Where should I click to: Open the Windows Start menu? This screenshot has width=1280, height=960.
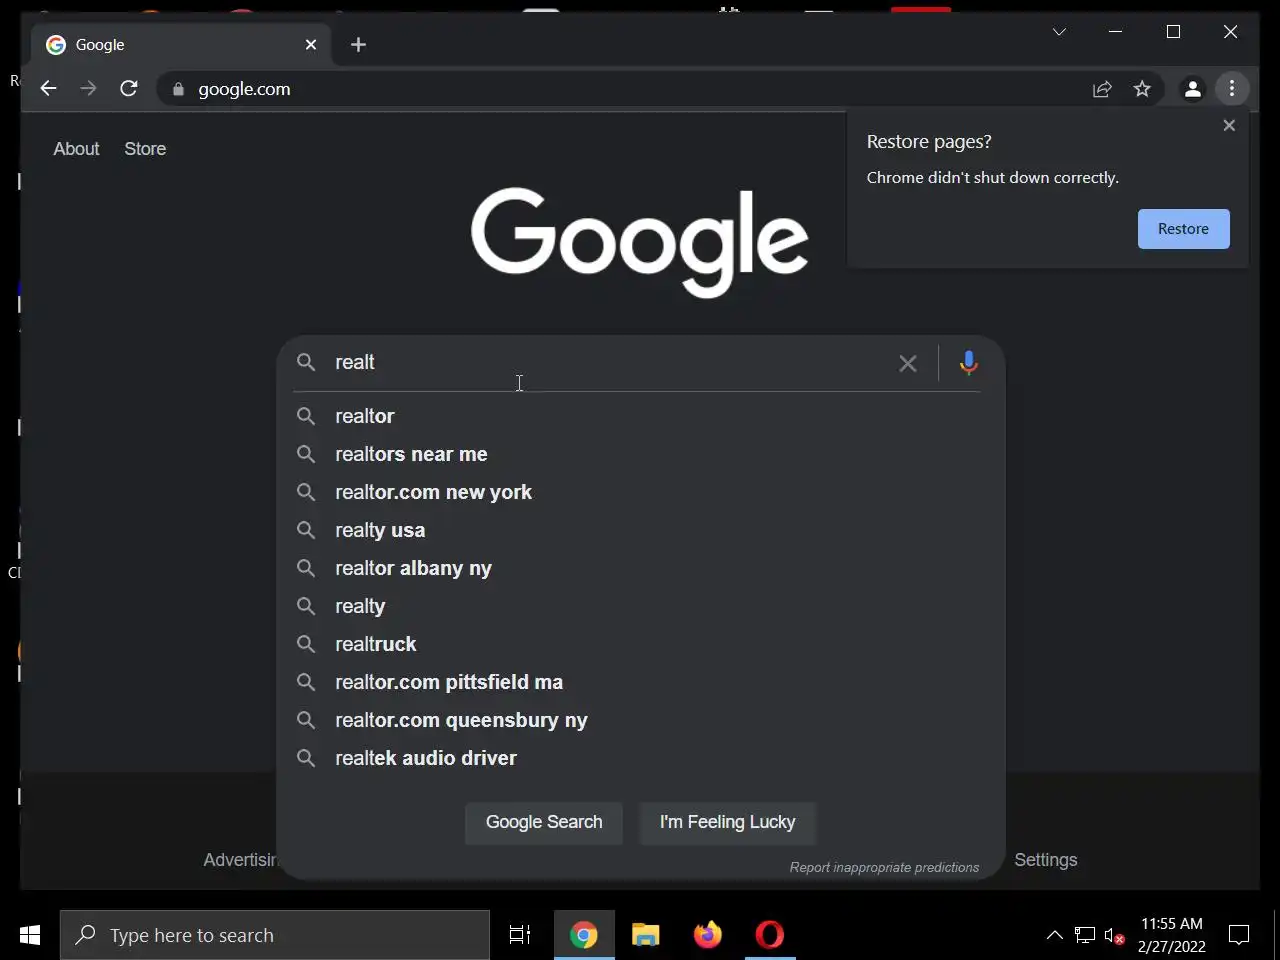(x=30, y=935)
